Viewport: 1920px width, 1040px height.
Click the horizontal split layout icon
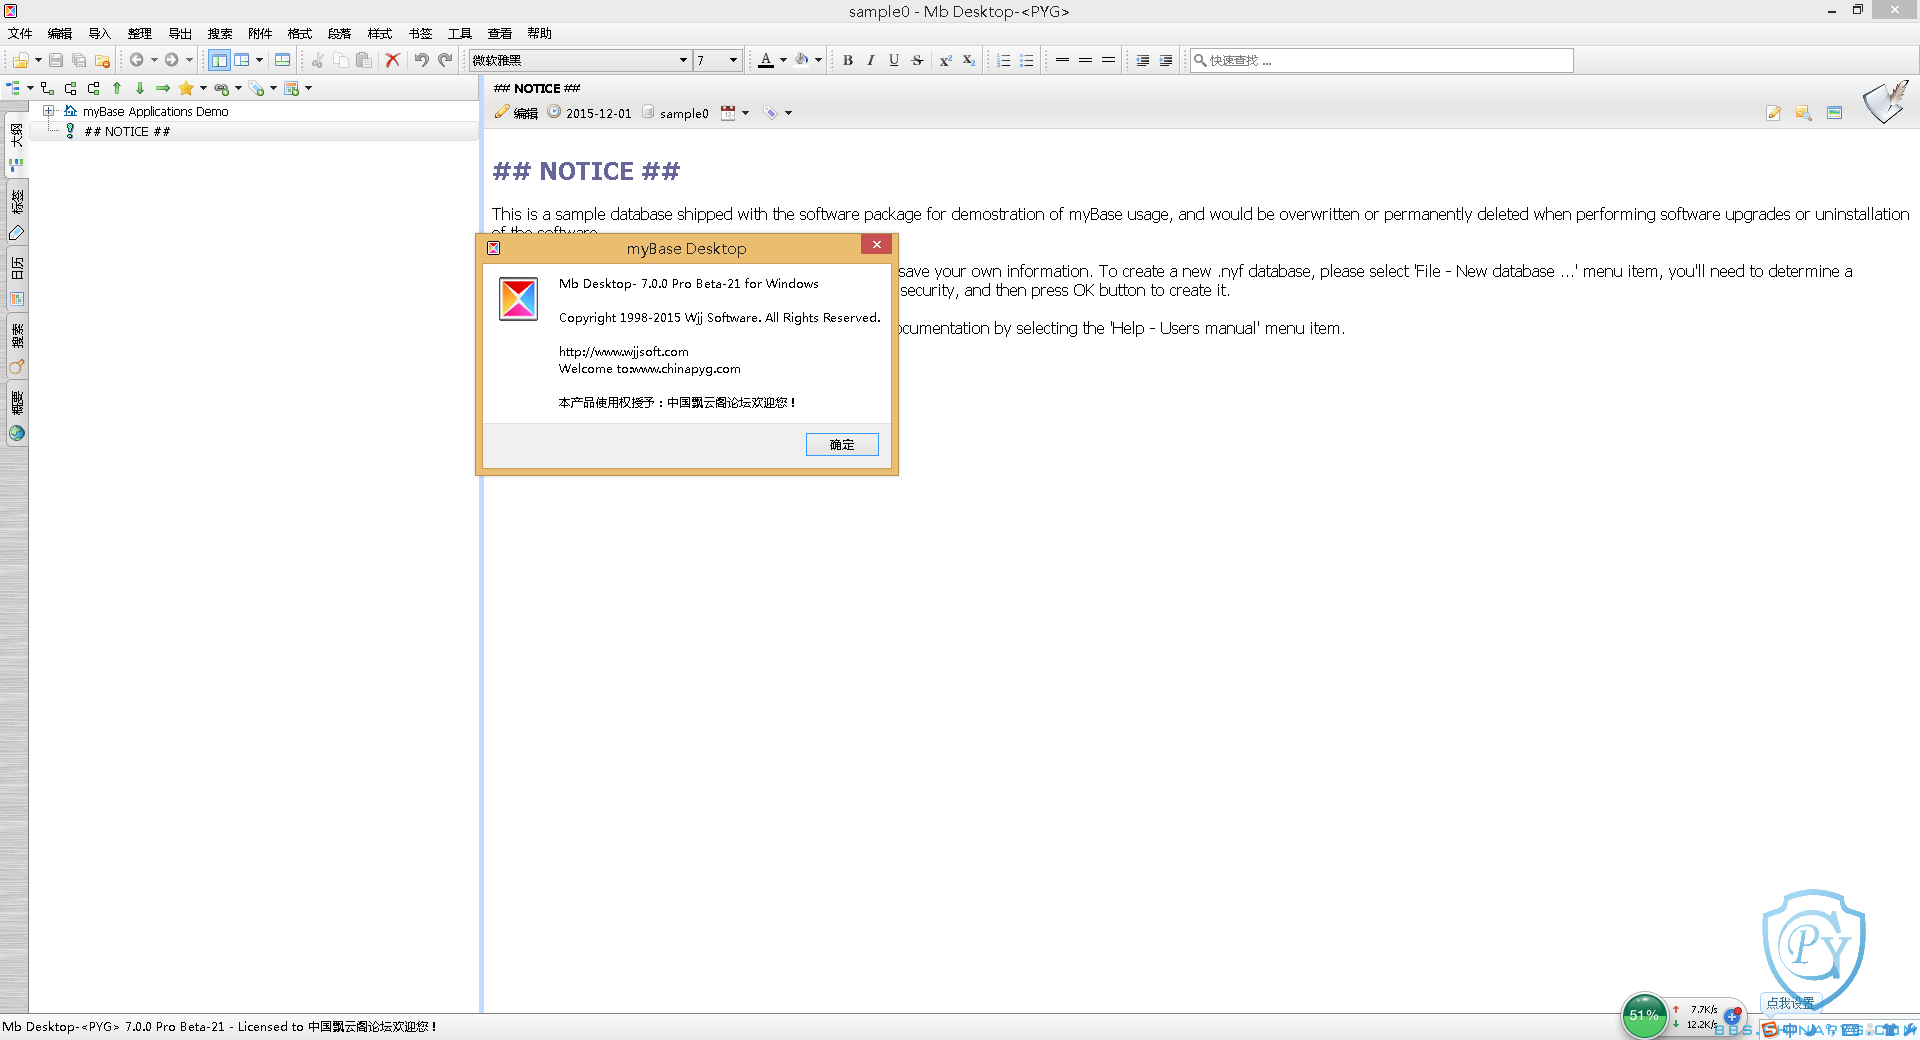tap(283, 60)
